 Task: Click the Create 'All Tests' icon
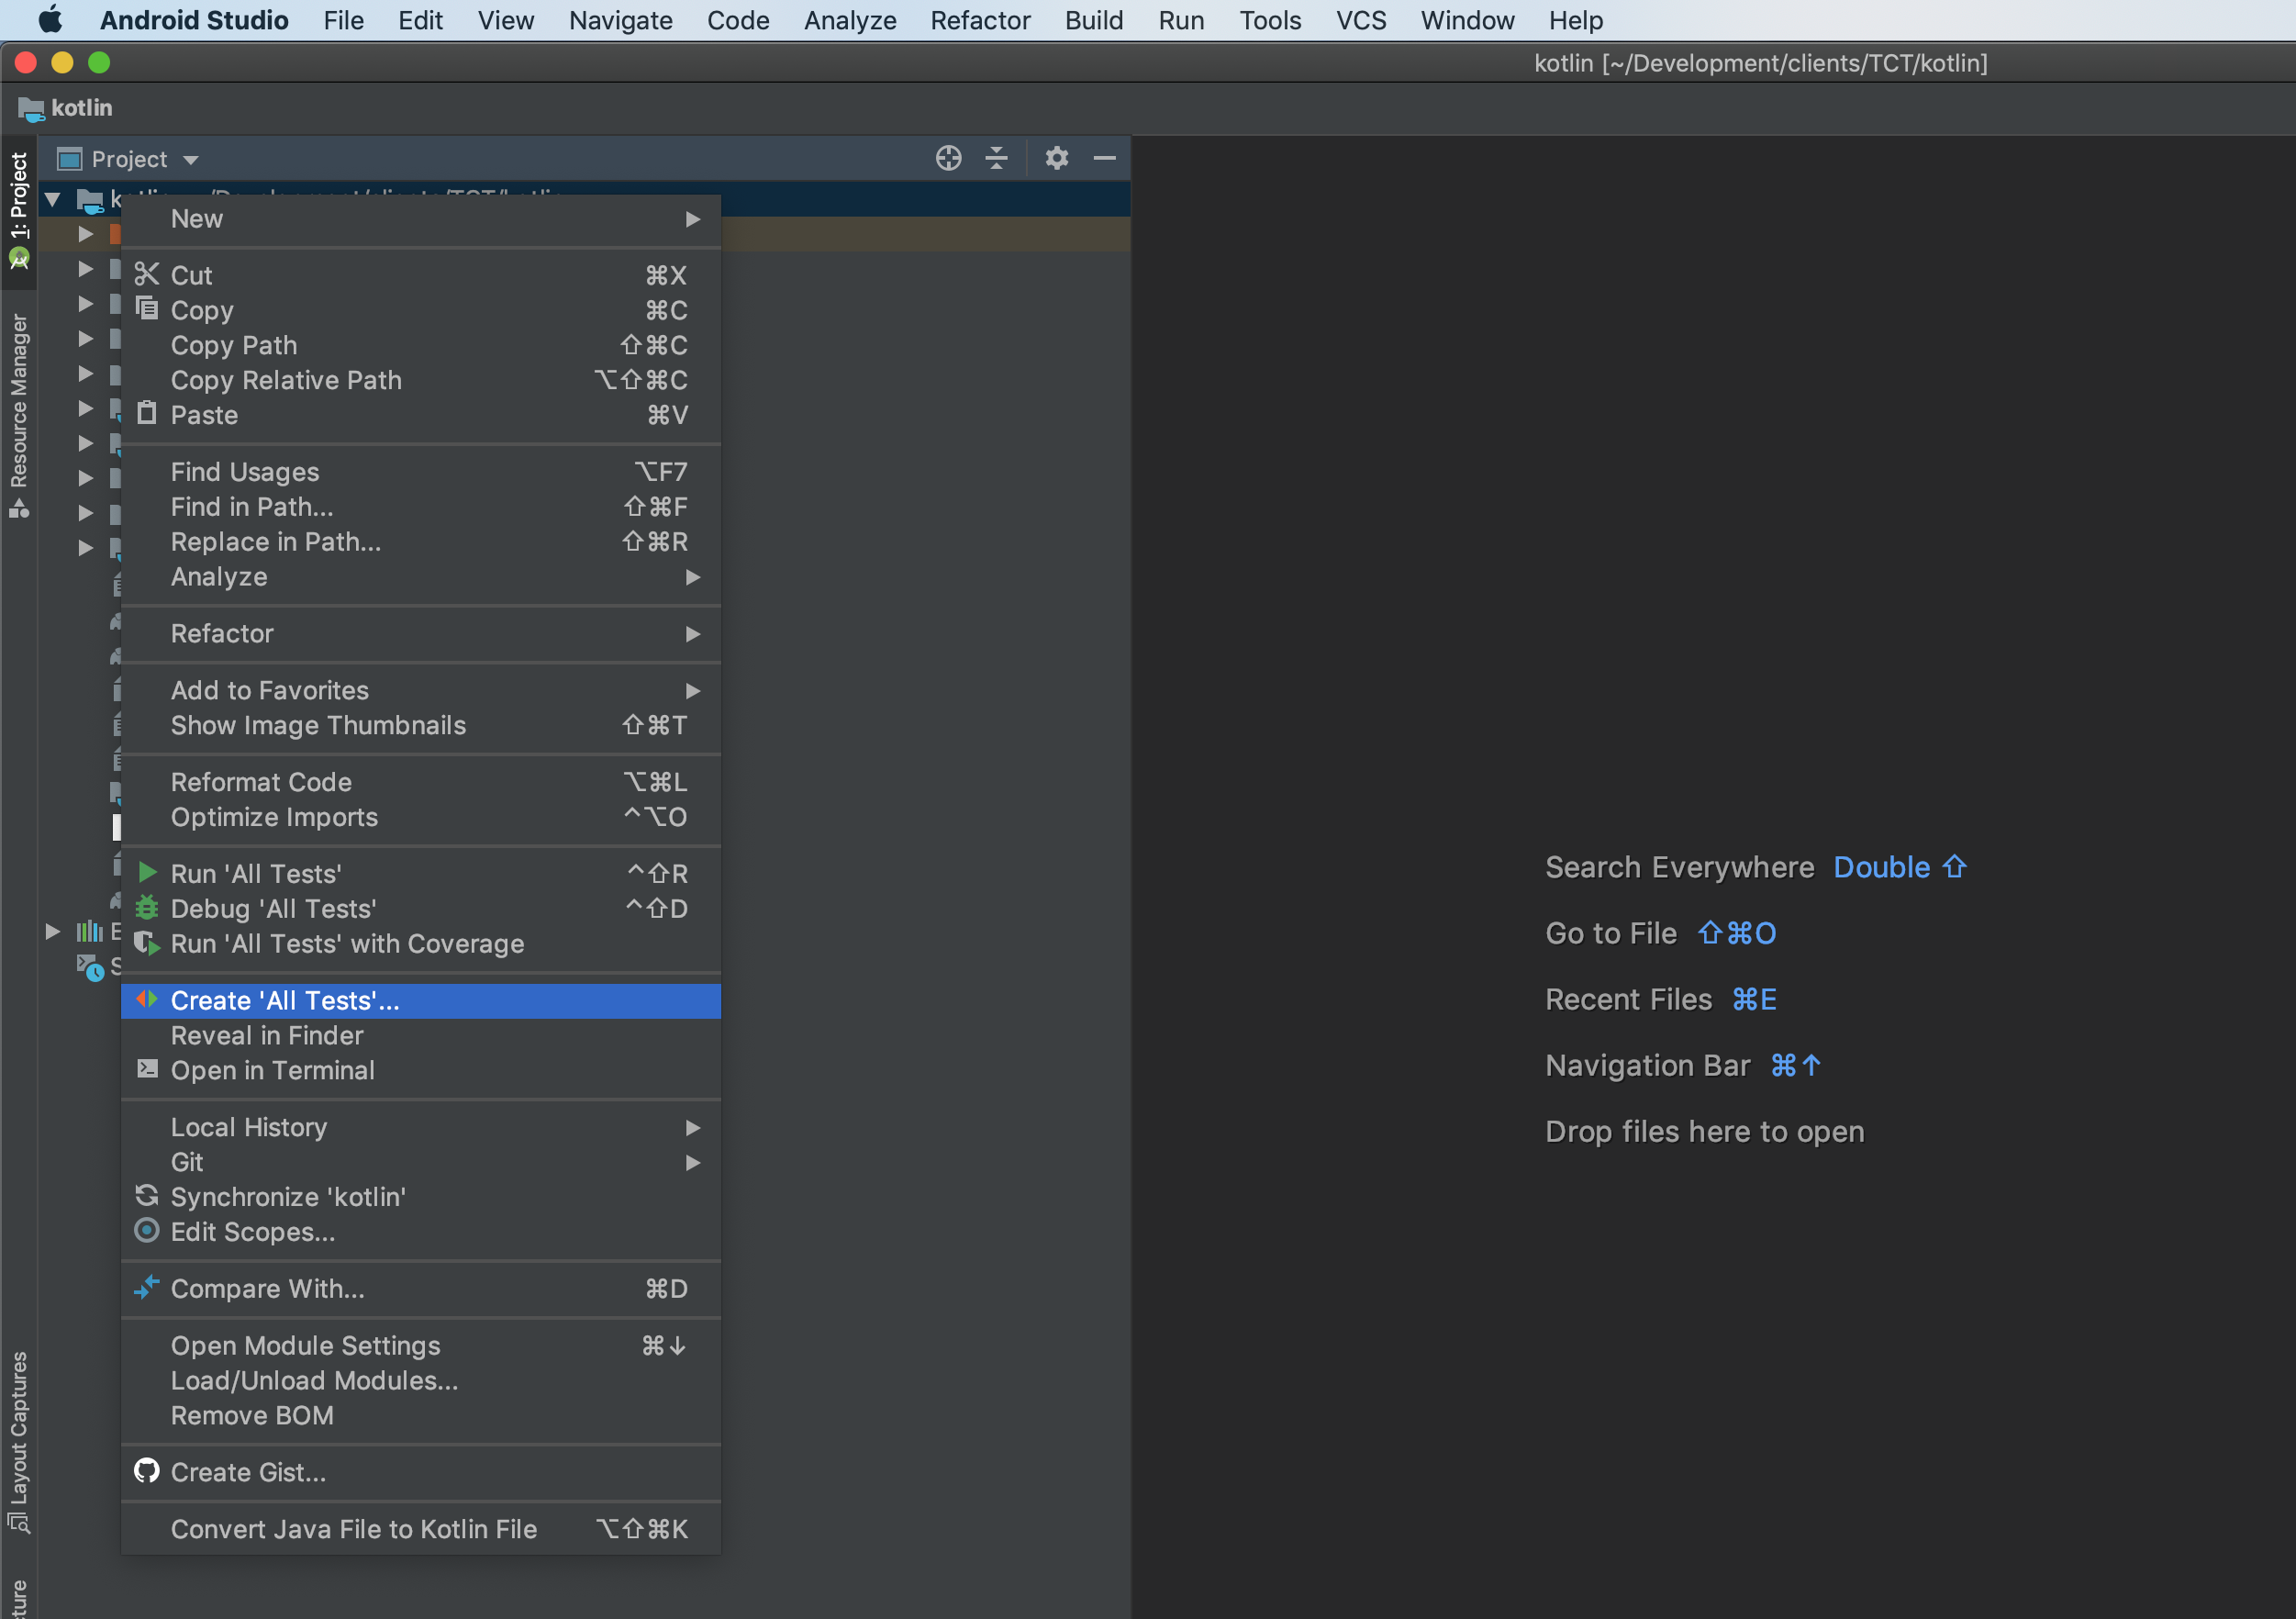[x=147, y=1000]
